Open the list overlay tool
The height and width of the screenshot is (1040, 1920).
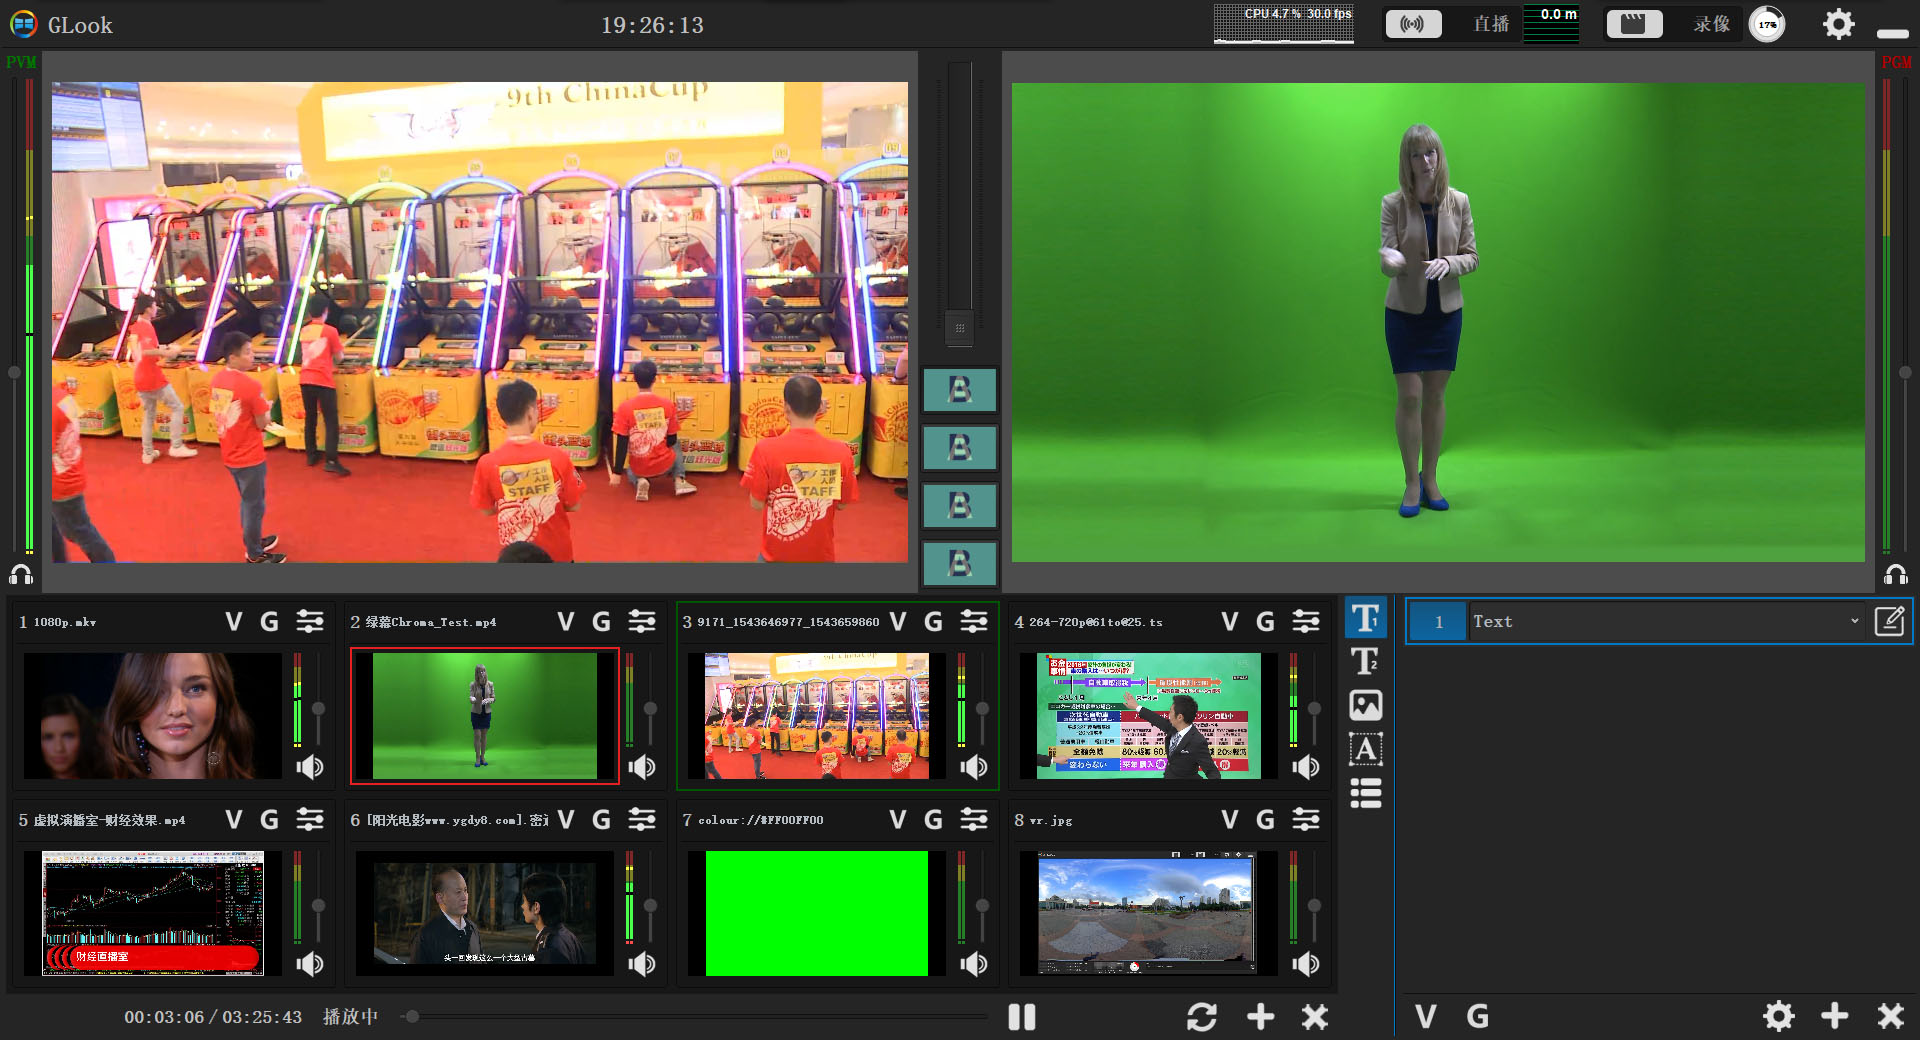(x=1365, y=793)
